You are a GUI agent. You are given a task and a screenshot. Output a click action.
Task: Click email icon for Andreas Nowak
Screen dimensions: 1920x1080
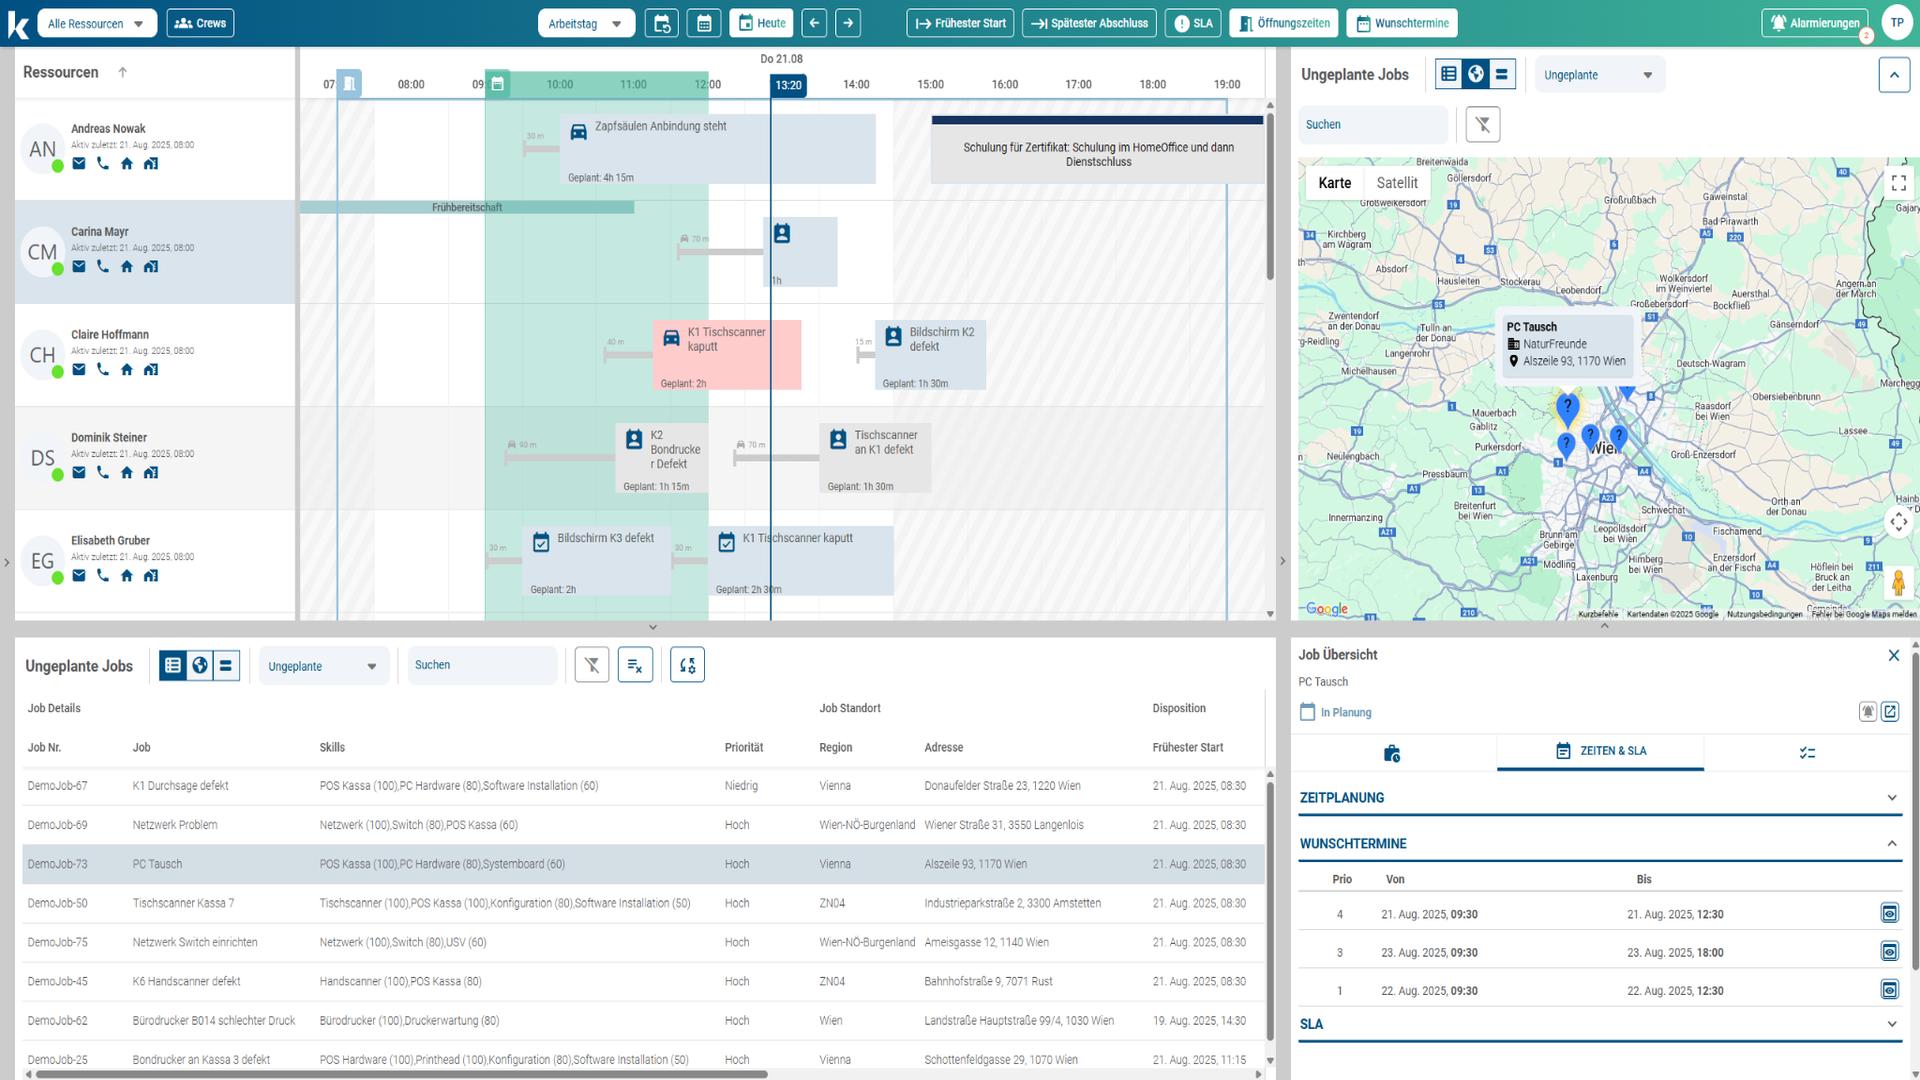(x=79, y=164)
